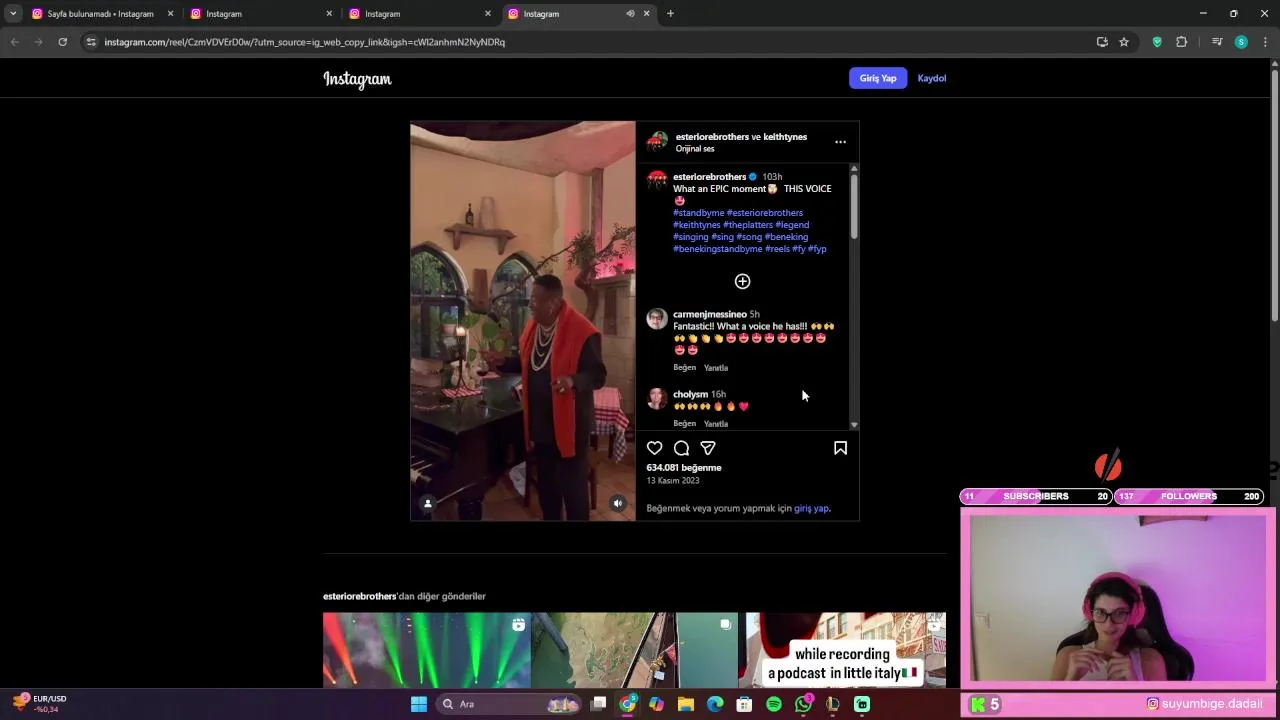
Task: Open media controls in Chrome toolbar
Action: (1217, 42)
